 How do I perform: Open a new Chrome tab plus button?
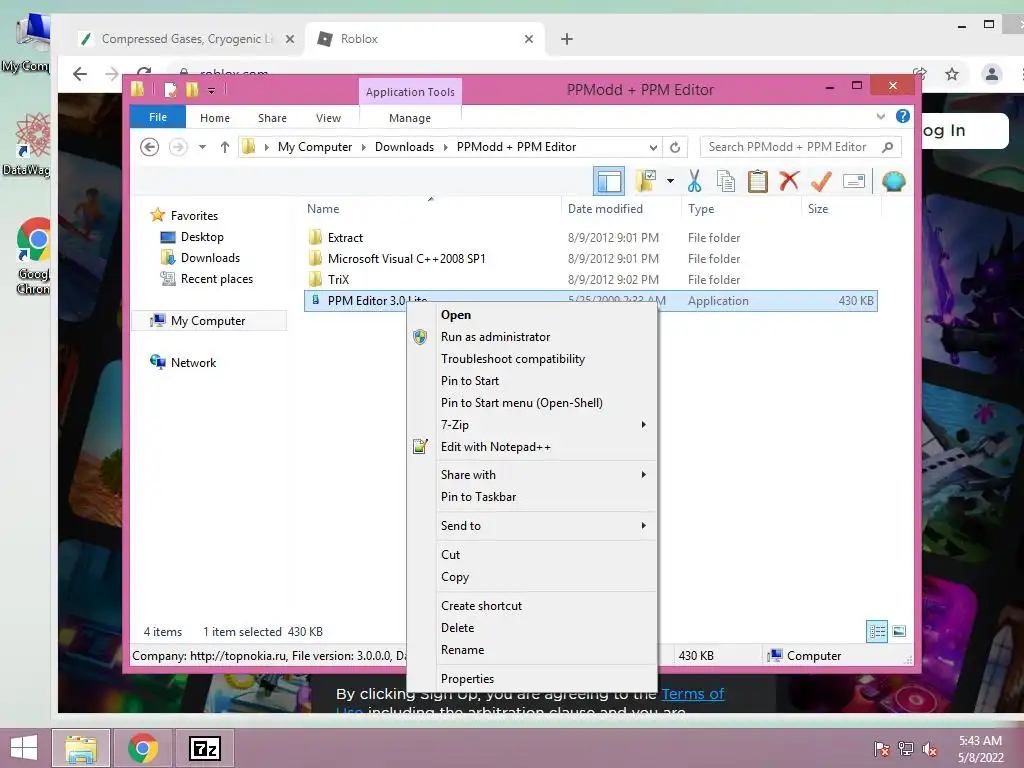(x=567, y=39)
